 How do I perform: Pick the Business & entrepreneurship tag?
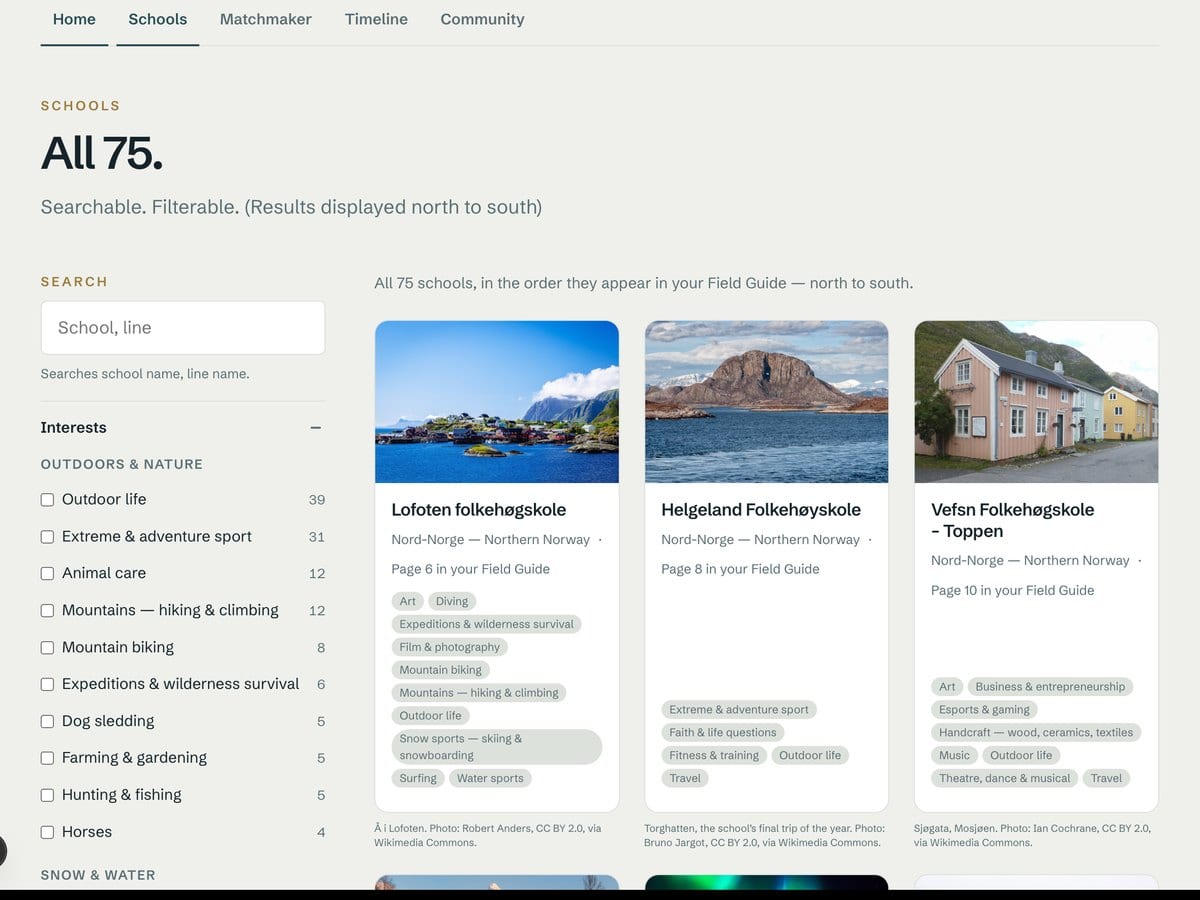tap(1050, 686)
